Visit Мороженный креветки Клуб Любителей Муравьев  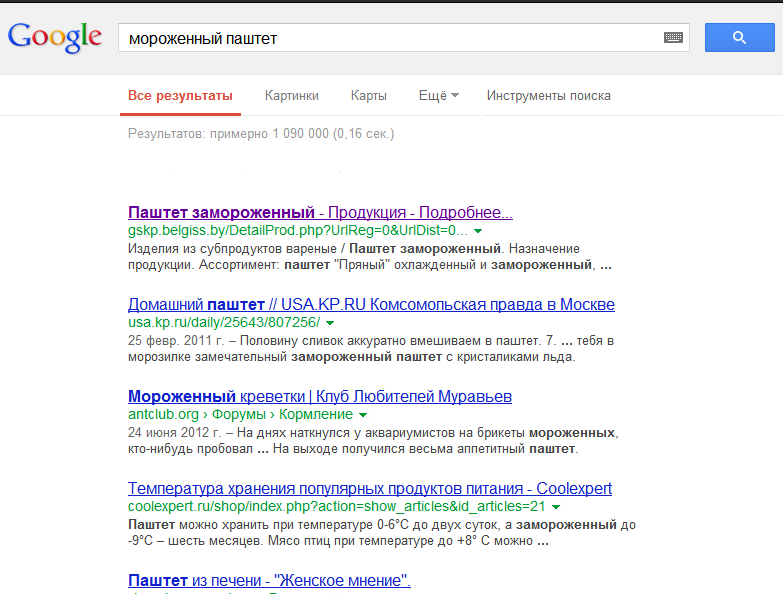(320, 396)
